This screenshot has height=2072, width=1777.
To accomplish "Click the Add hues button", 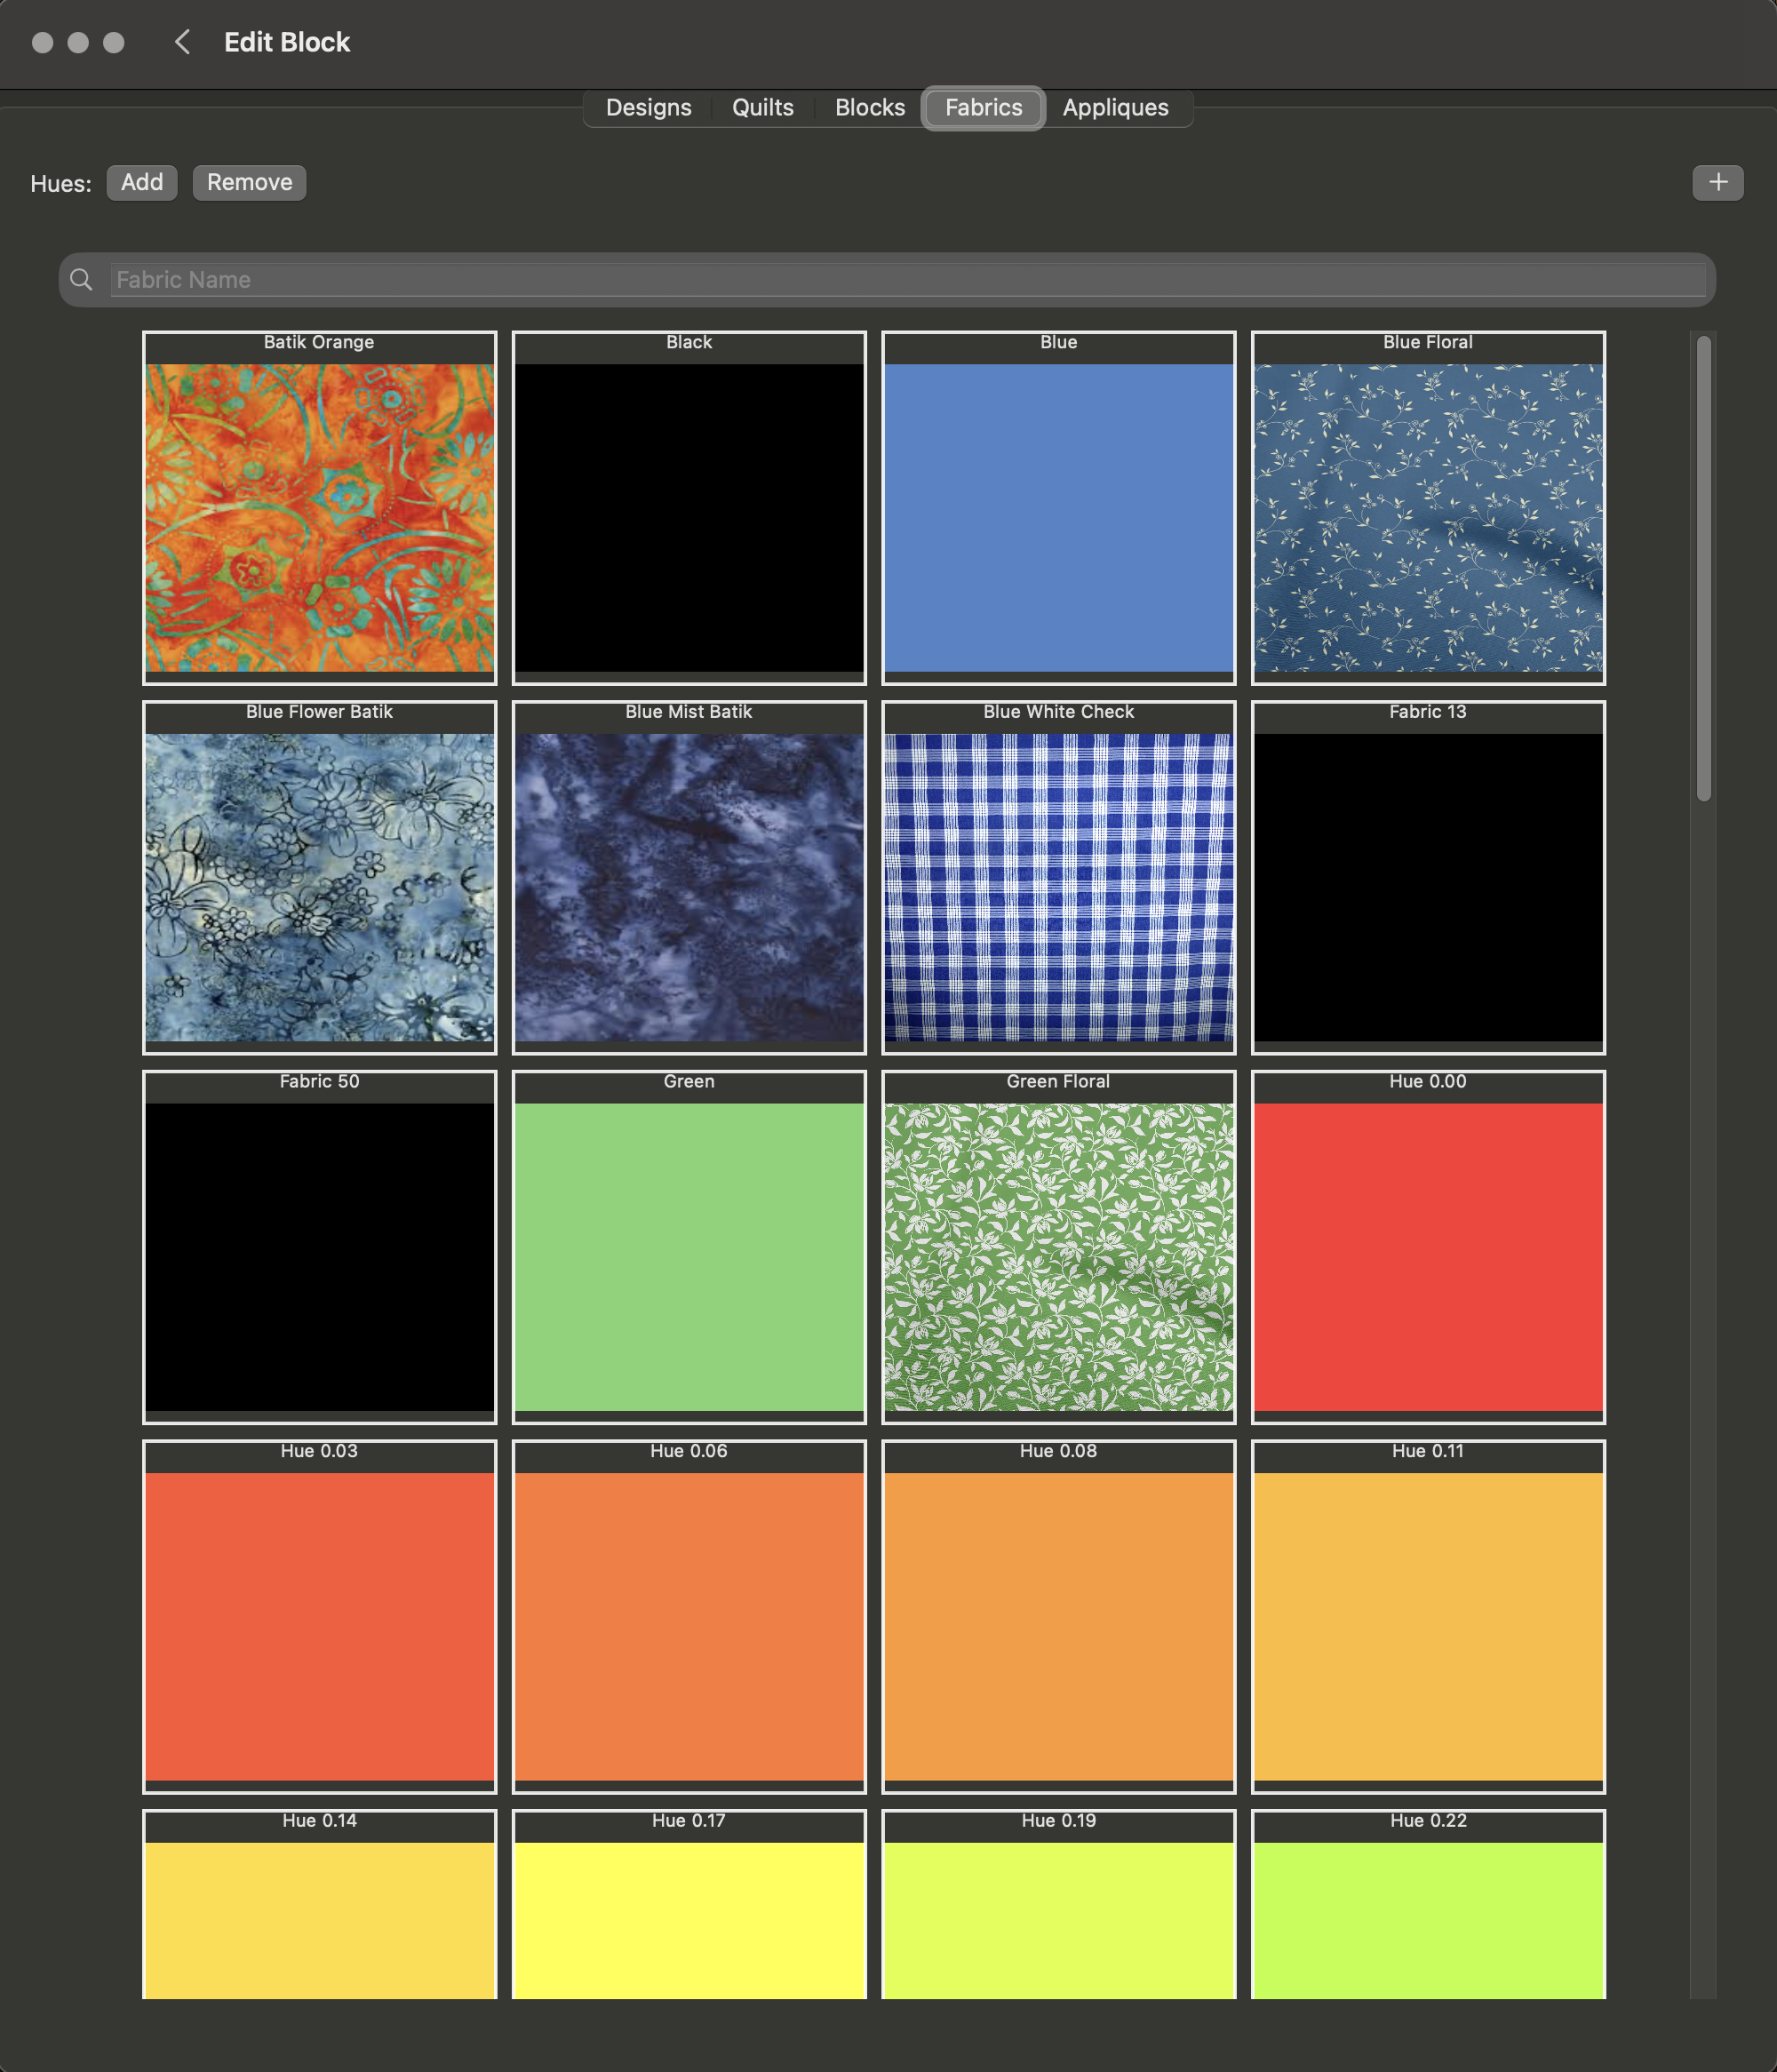I will coord(142,182).
